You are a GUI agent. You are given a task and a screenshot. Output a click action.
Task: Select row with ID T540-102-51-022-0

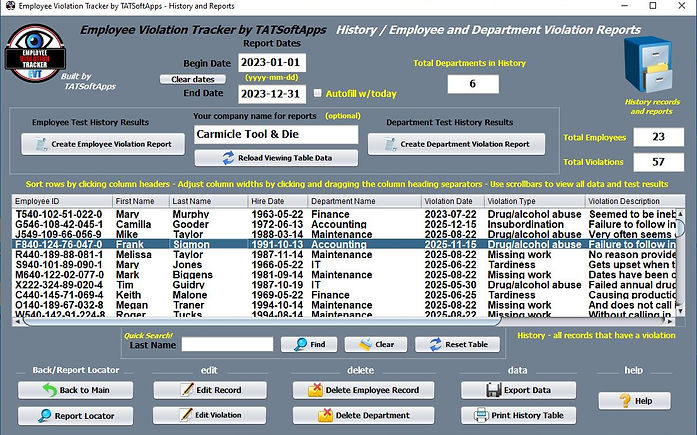[344, 214]
